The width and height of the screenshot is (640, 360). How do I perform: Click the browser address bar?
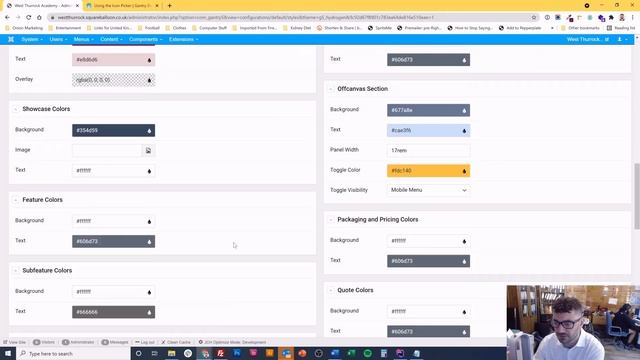point(290,18)
